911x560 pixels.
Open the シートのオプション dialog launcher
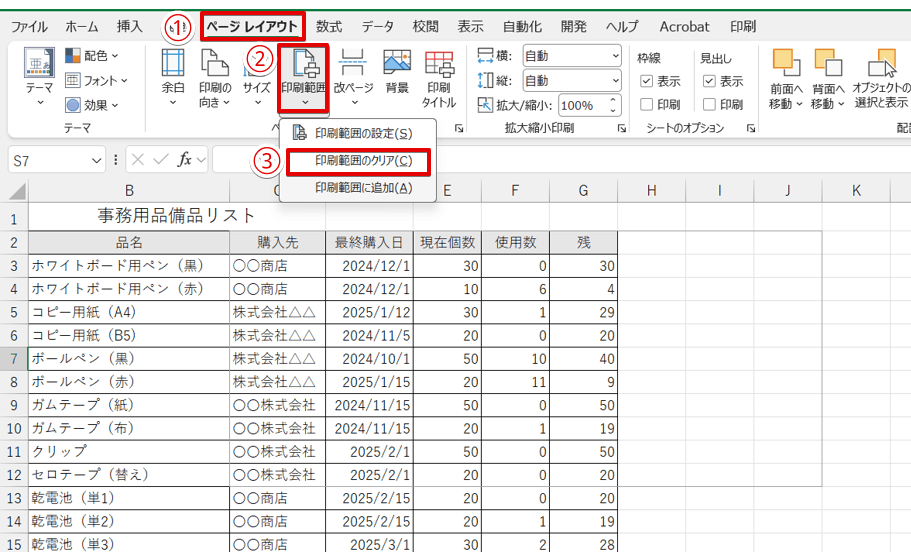(751, 128)
